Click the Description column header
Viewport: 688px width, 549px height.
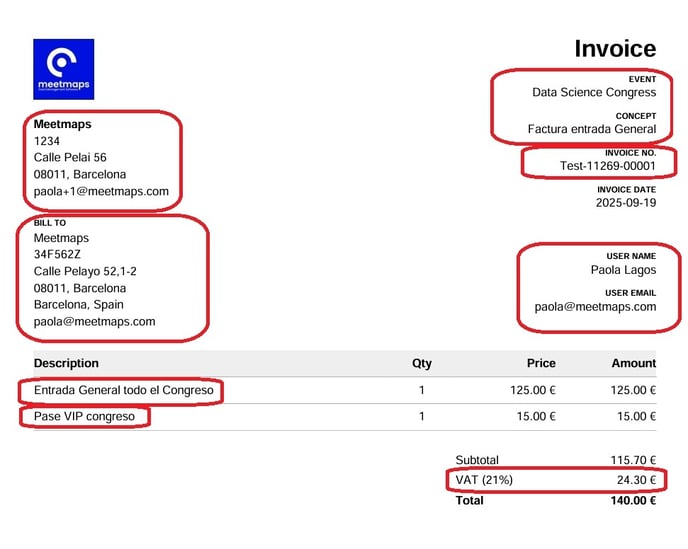point(66,363)
